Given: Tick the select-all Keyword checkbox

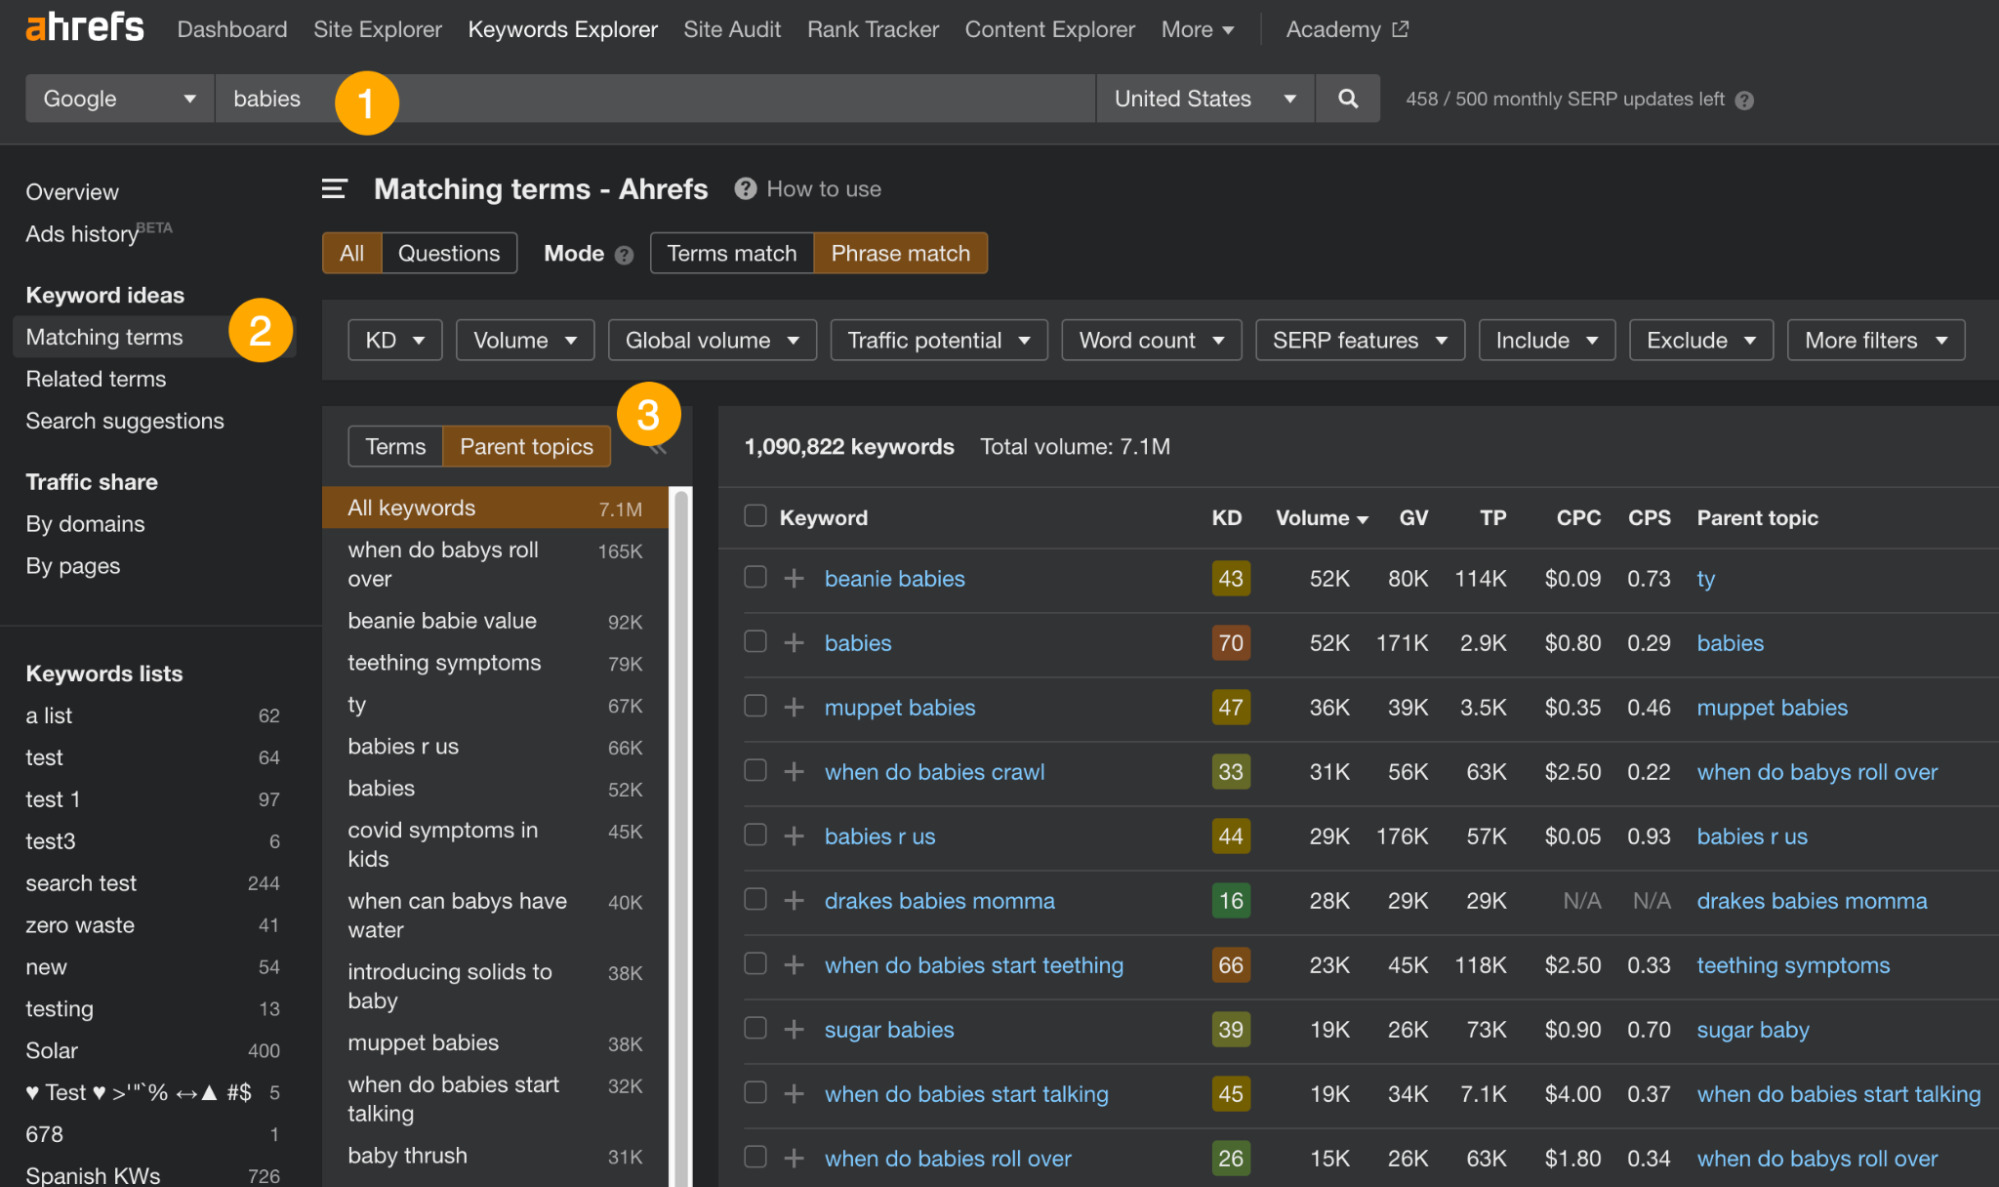Looking at the screenshot, I should [755, 516].
